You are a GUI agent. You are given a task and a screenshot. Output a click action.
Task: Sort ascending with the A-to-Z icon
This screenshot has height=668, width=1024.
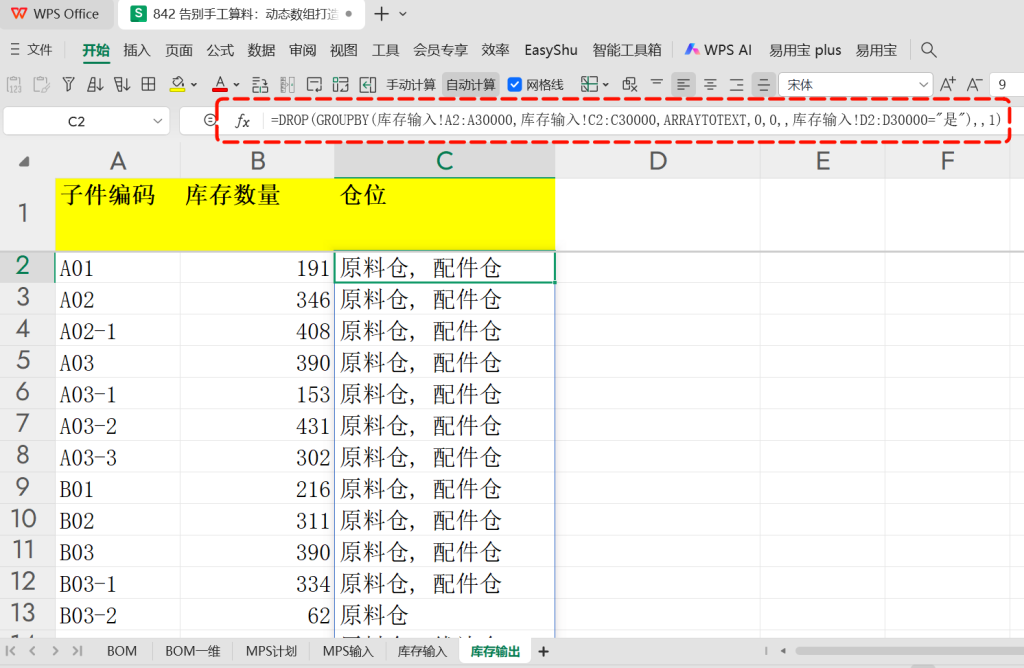95,84
